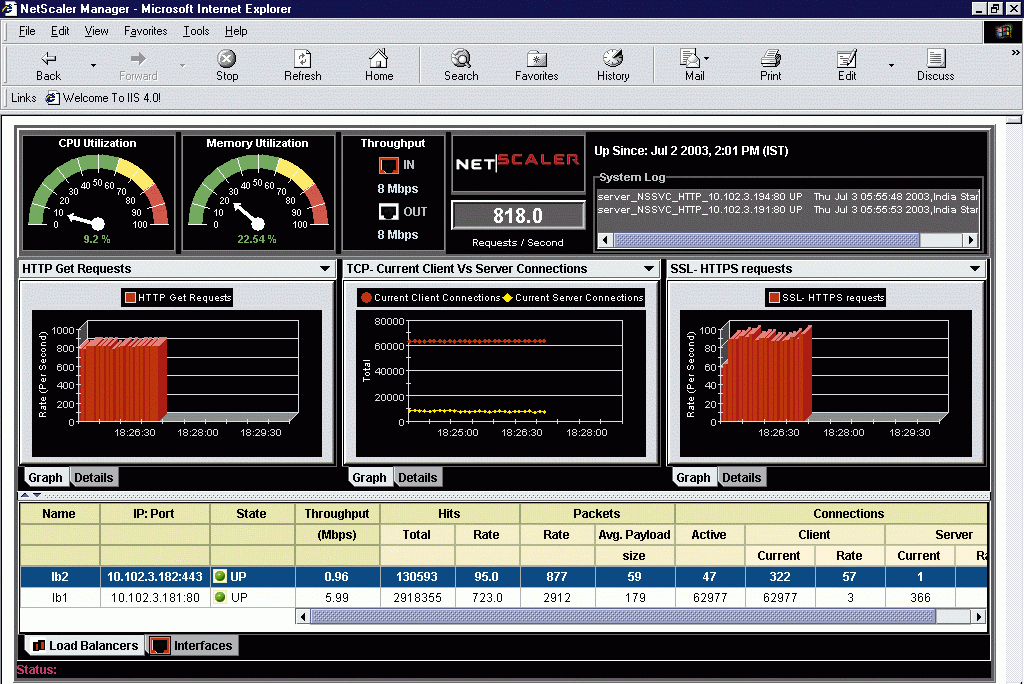The height and width of the screenshot is (684, 1024).
Task: Select Graph tab under SSL- HTTPS requests
Action: click(x=693, y=478)
